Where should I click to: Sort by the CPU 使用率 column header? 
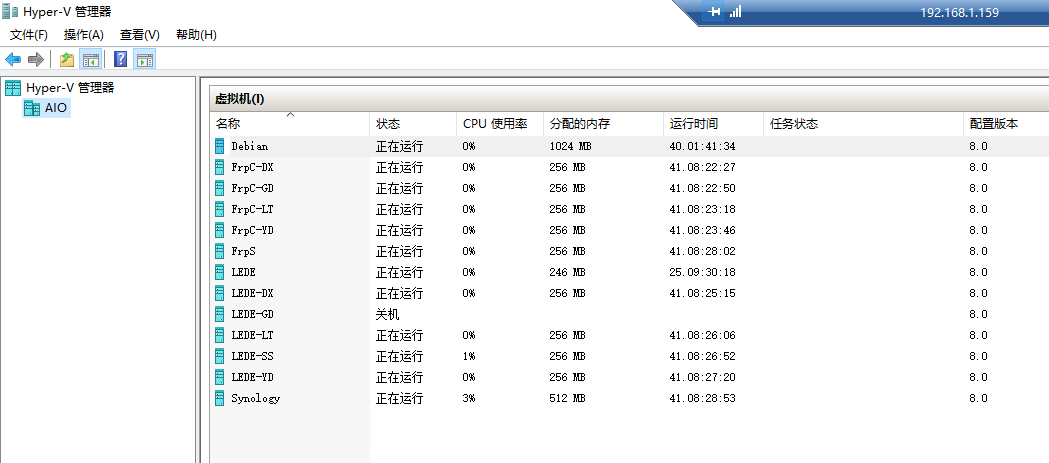500,124
